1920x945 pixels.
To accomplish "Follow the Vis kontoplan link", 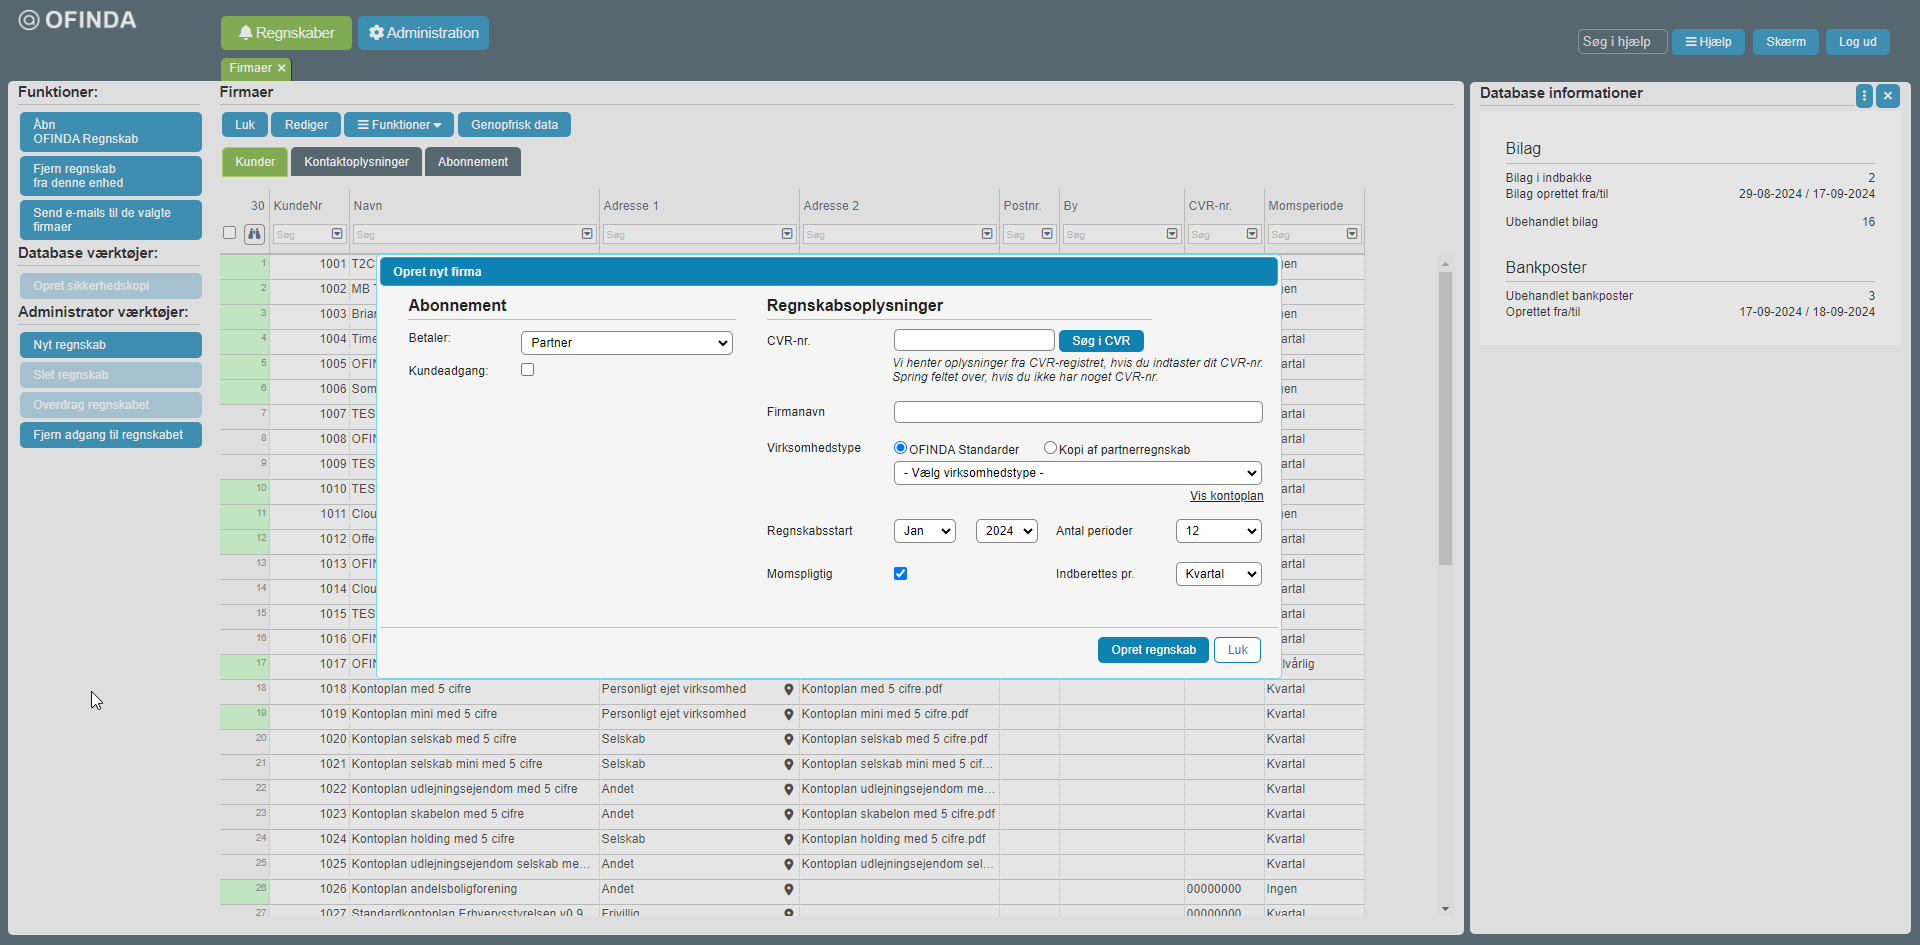I will coord(1226,496).
